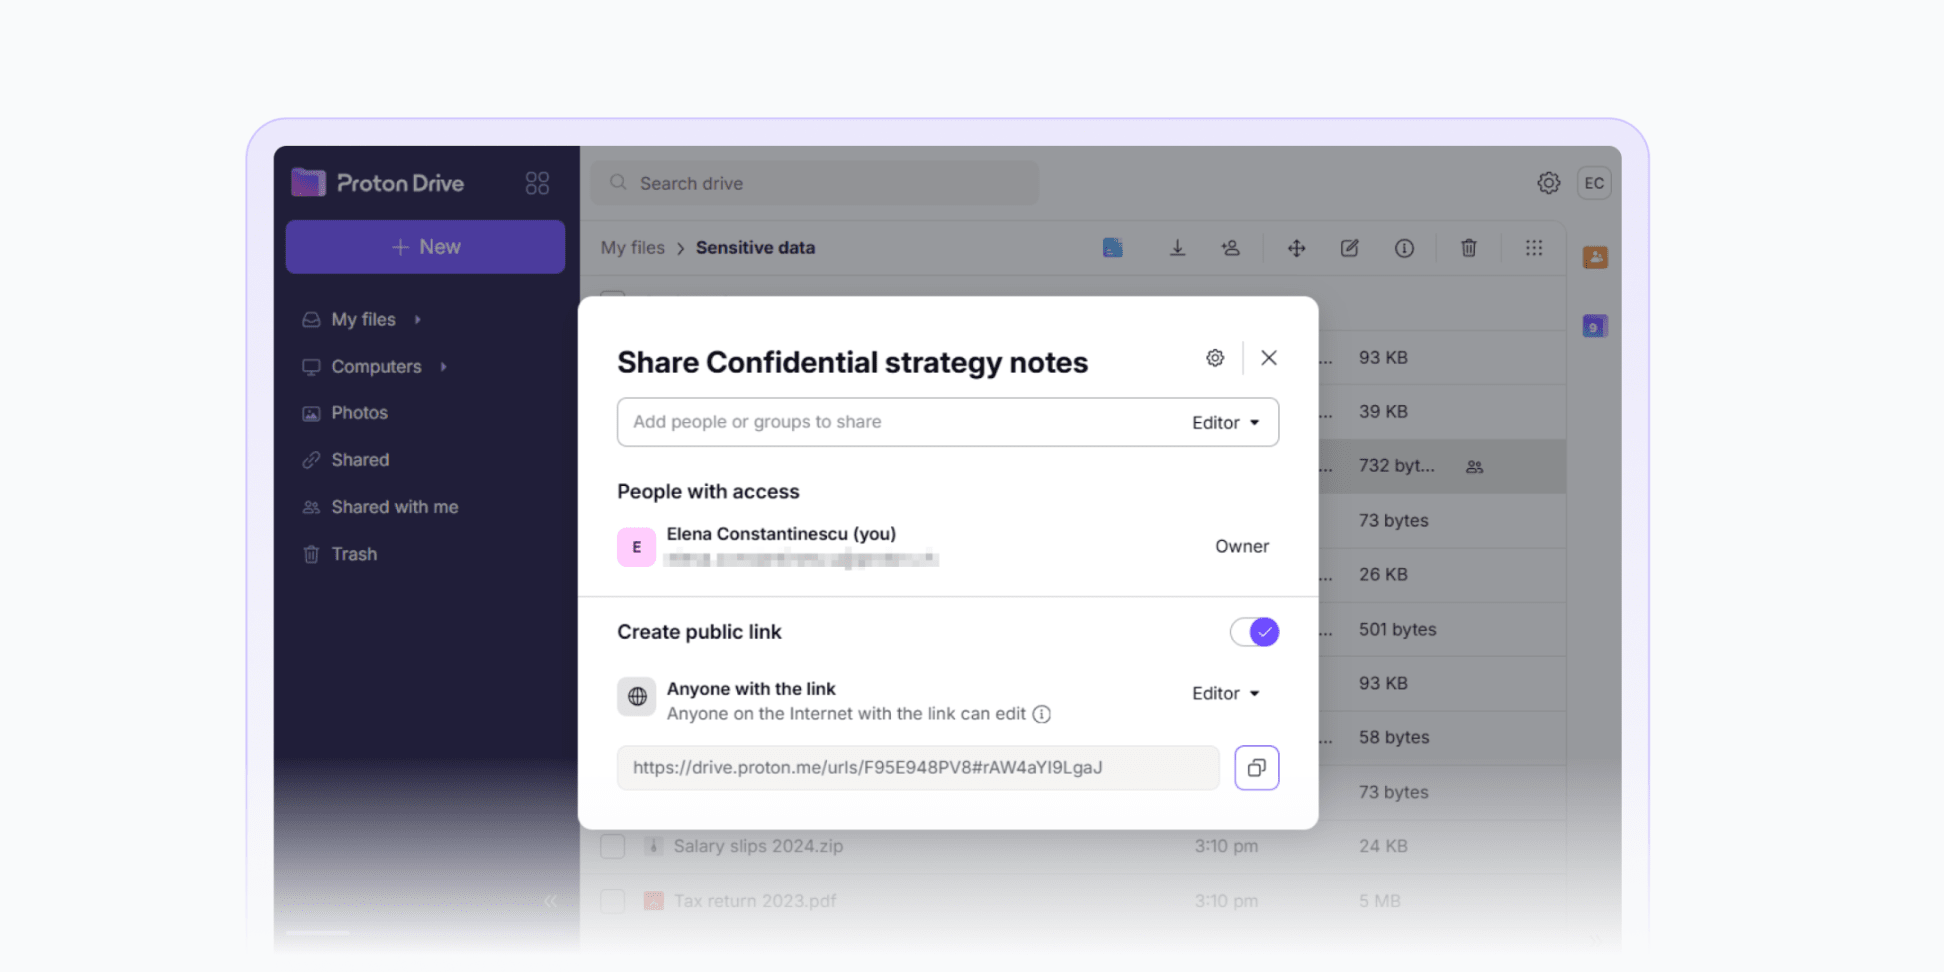Open the Trash folder
Image resolution: width=1944 pixels, height=972 pixels.
tap(354, 554)
